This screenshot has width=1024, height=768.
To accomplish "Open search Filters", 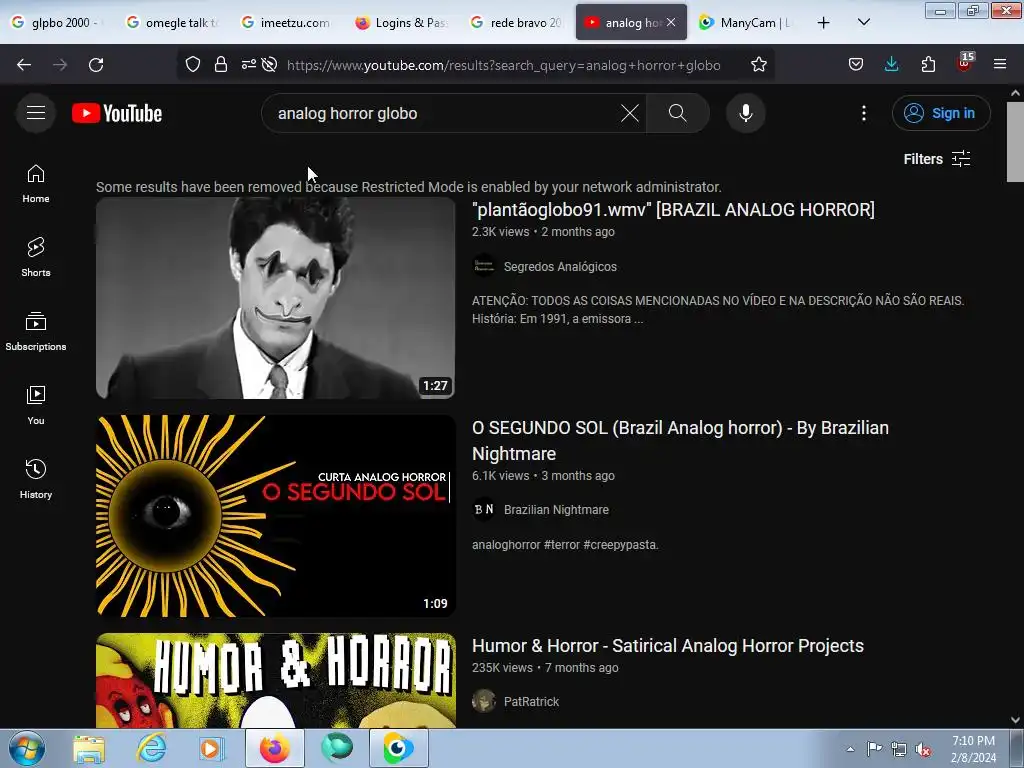I will pyautogui.click(x=936, y=159).
